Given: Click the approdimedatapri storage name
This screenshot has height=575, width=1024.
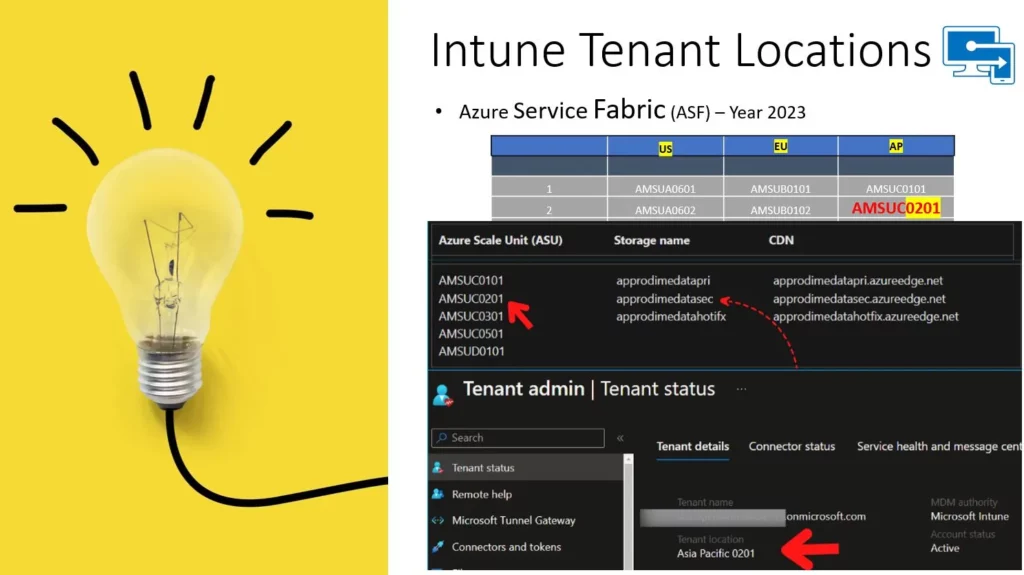Looking at the screenshot, I should 663,281.
